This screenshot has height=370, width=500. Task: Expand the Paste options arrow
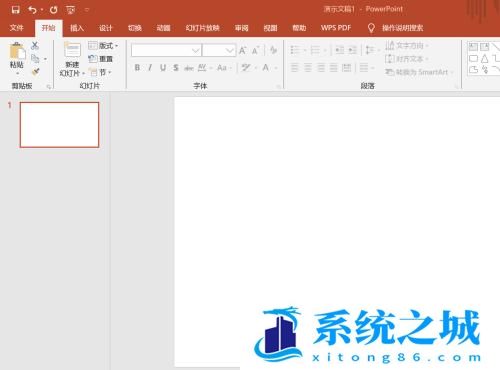point(17,73)
